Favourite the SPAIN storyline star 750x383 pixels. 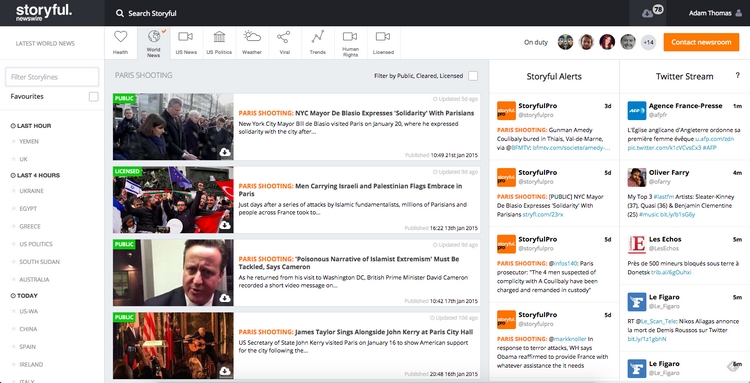(x=13, y=347)
